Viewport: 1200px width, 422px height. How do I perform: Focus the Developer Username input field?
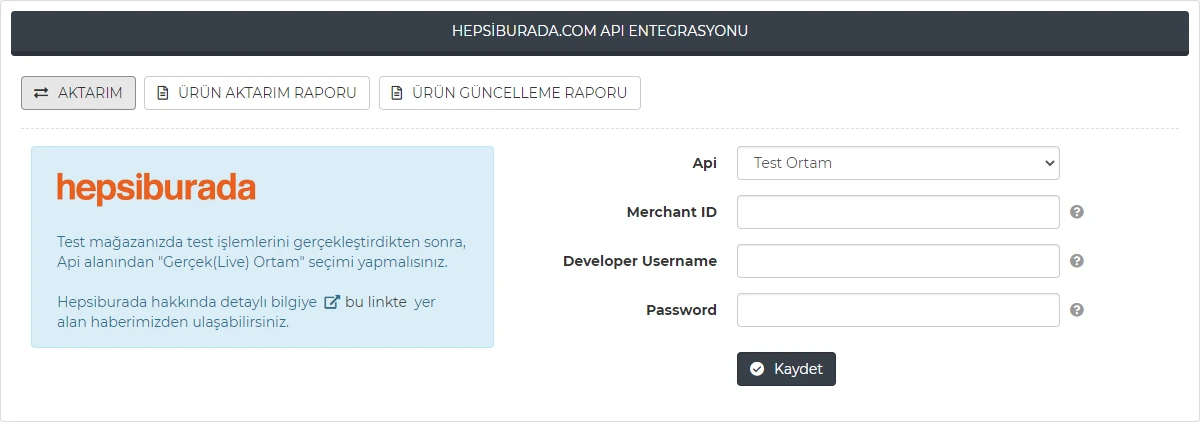tap(898, 261)
